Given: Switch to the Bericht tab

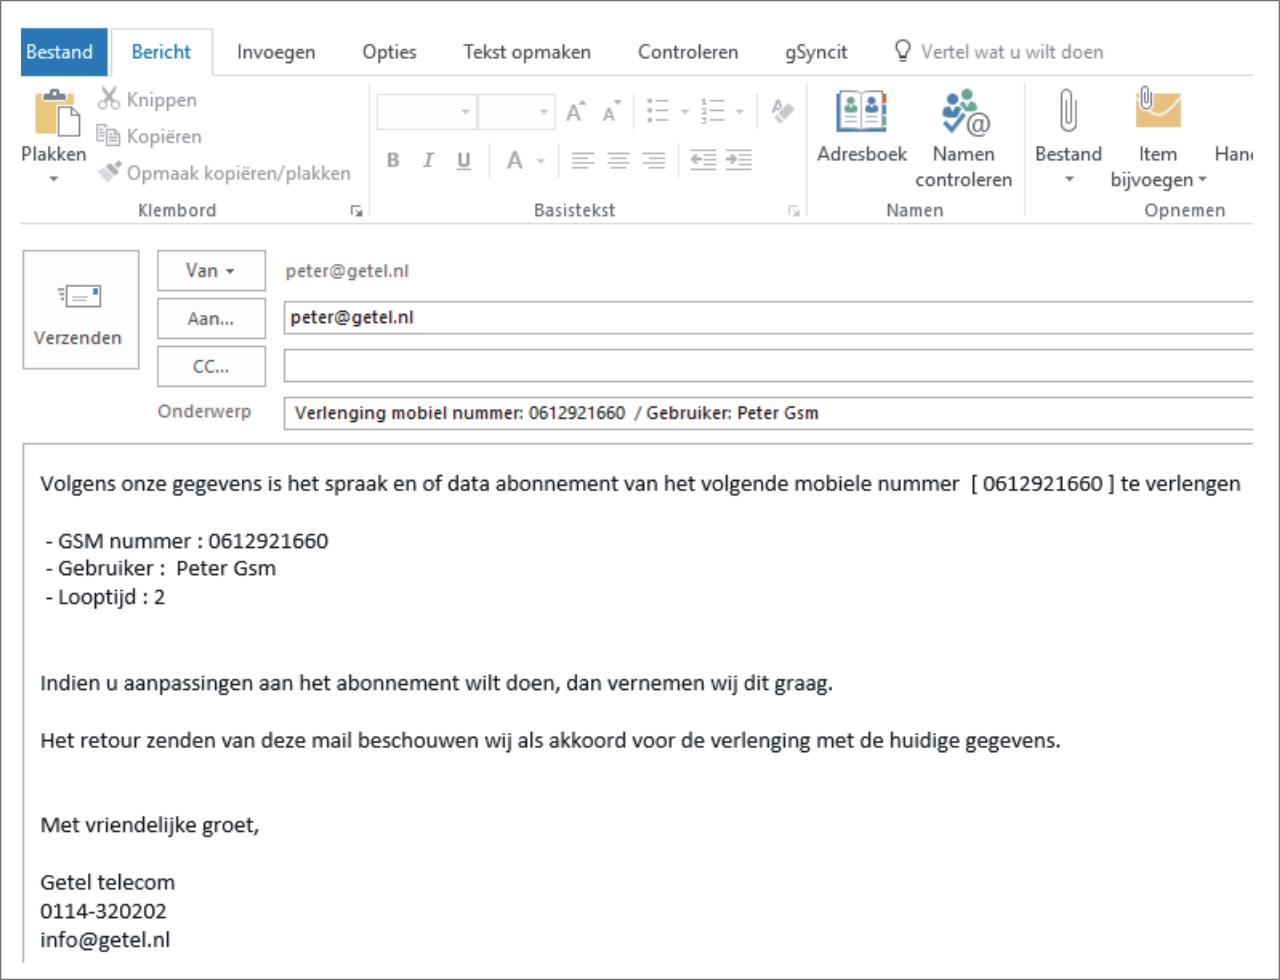Looking at the screenshot, I should (x=161, y=52).
